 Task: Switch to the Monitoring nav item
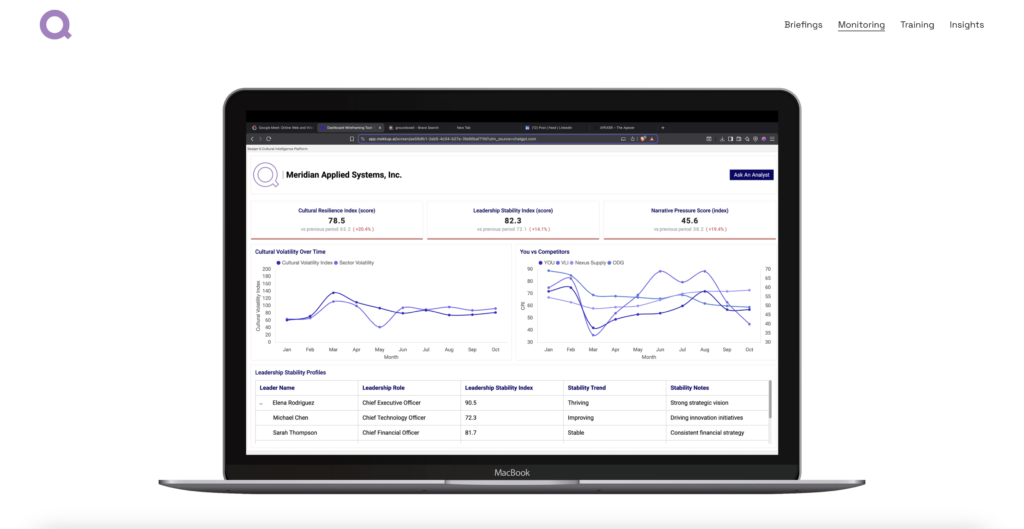(861, 25)
